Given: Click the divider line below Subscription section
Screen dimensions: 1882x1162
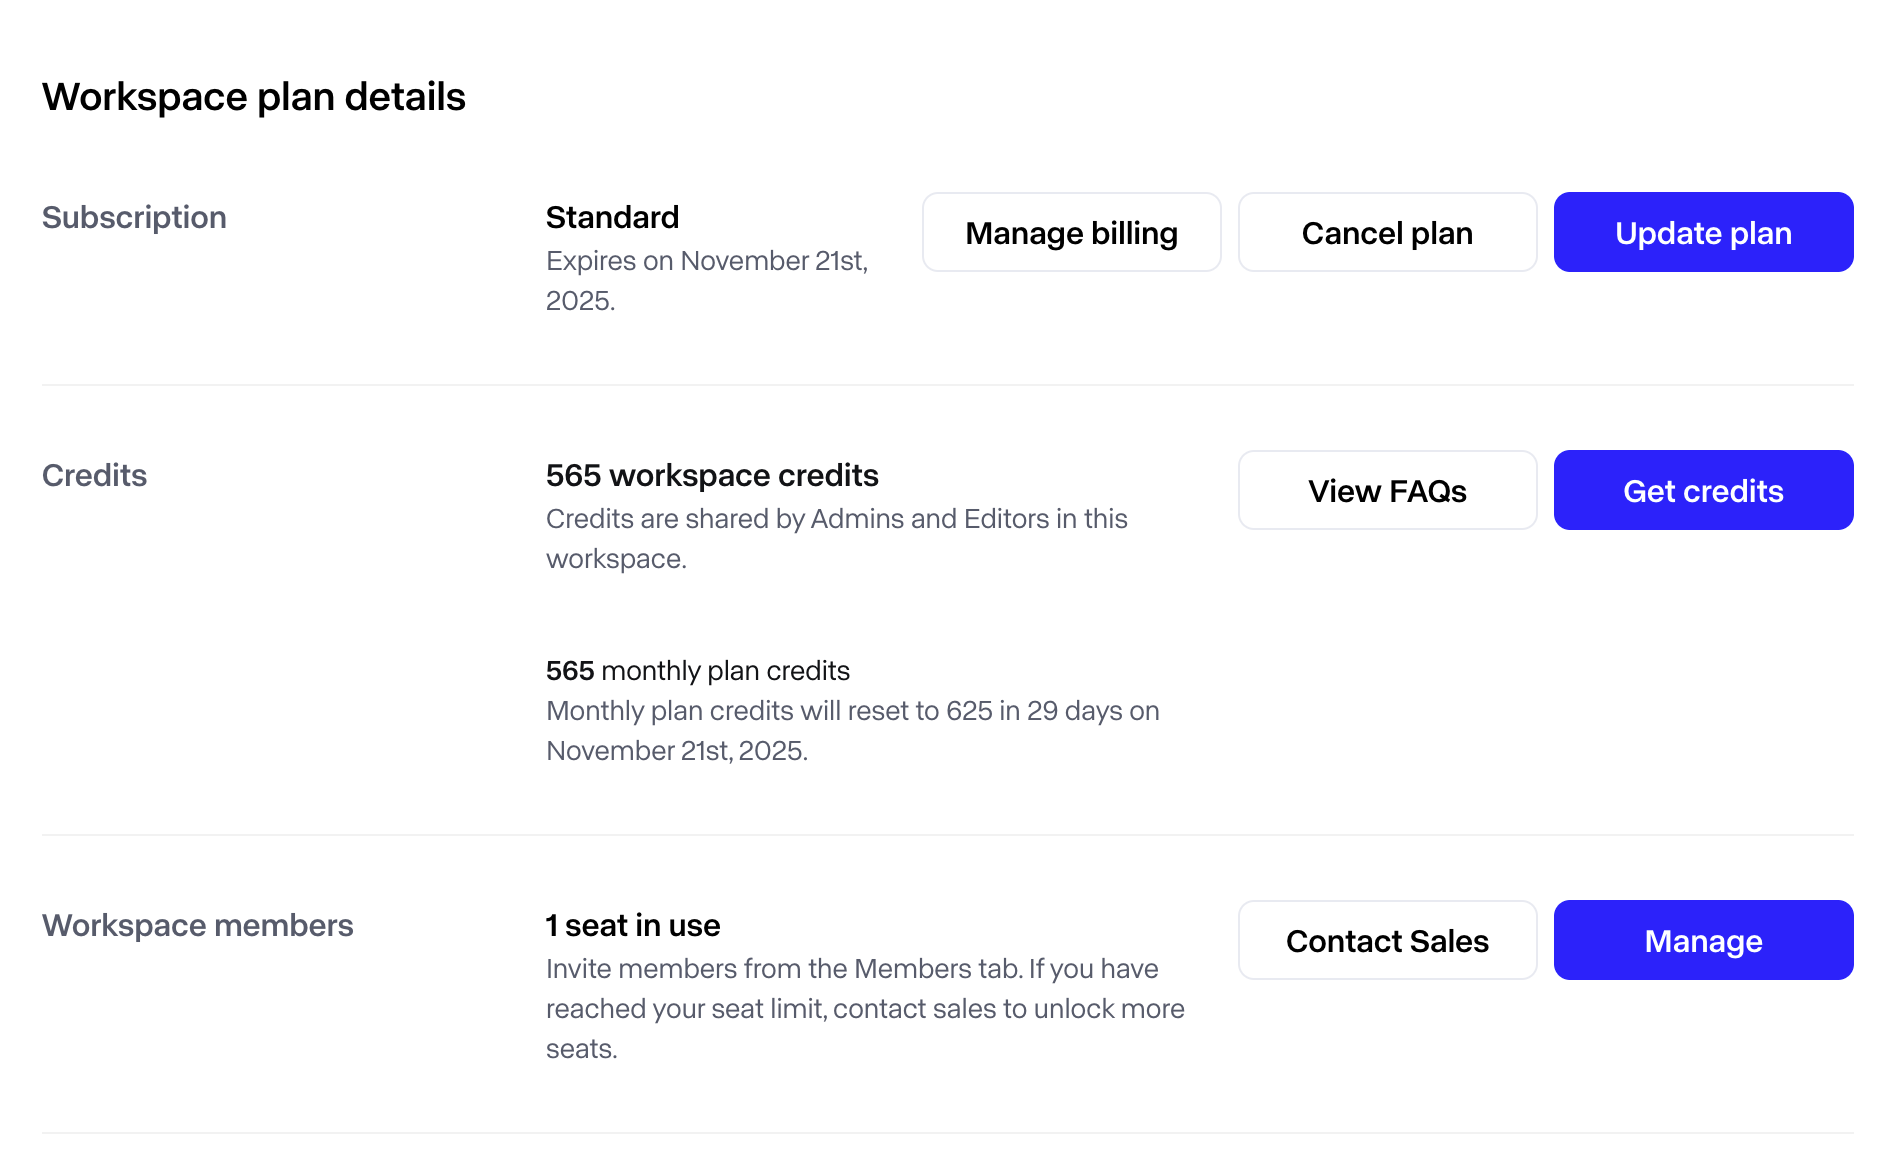Looking at the screenshot, I should [947, 385].
